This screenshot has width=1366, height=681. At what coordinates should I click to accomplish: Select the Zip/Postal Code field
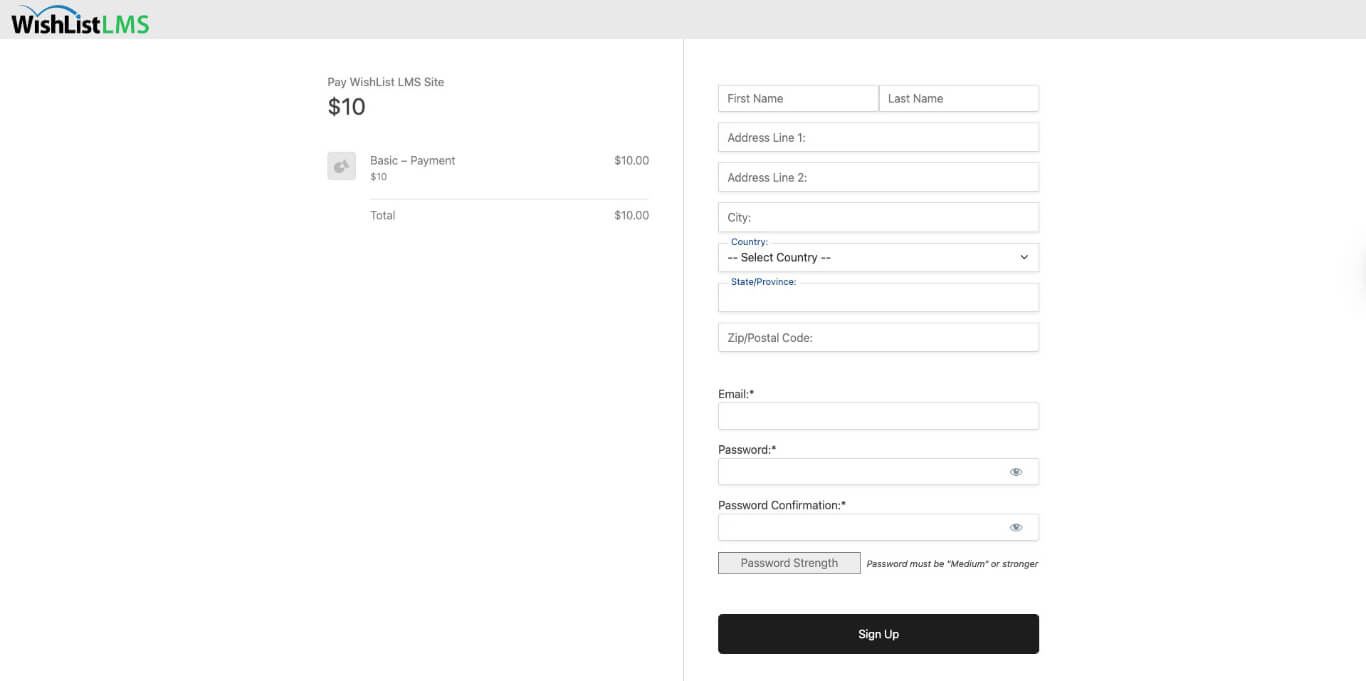878,337
